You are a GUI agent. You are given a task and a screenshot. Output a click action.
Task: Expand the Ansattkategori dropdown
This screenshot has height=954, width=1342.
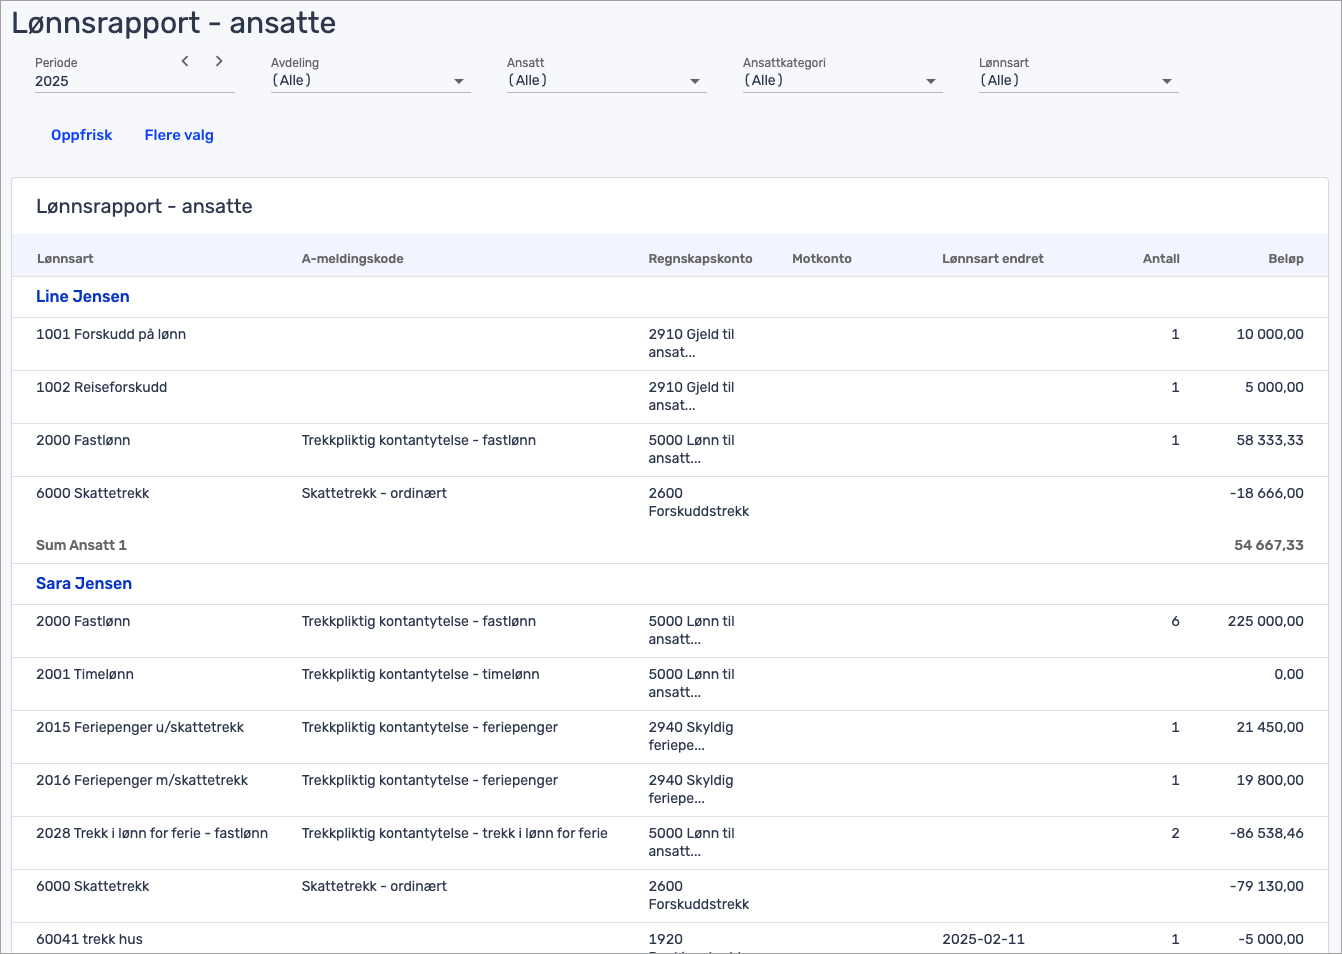842,81
